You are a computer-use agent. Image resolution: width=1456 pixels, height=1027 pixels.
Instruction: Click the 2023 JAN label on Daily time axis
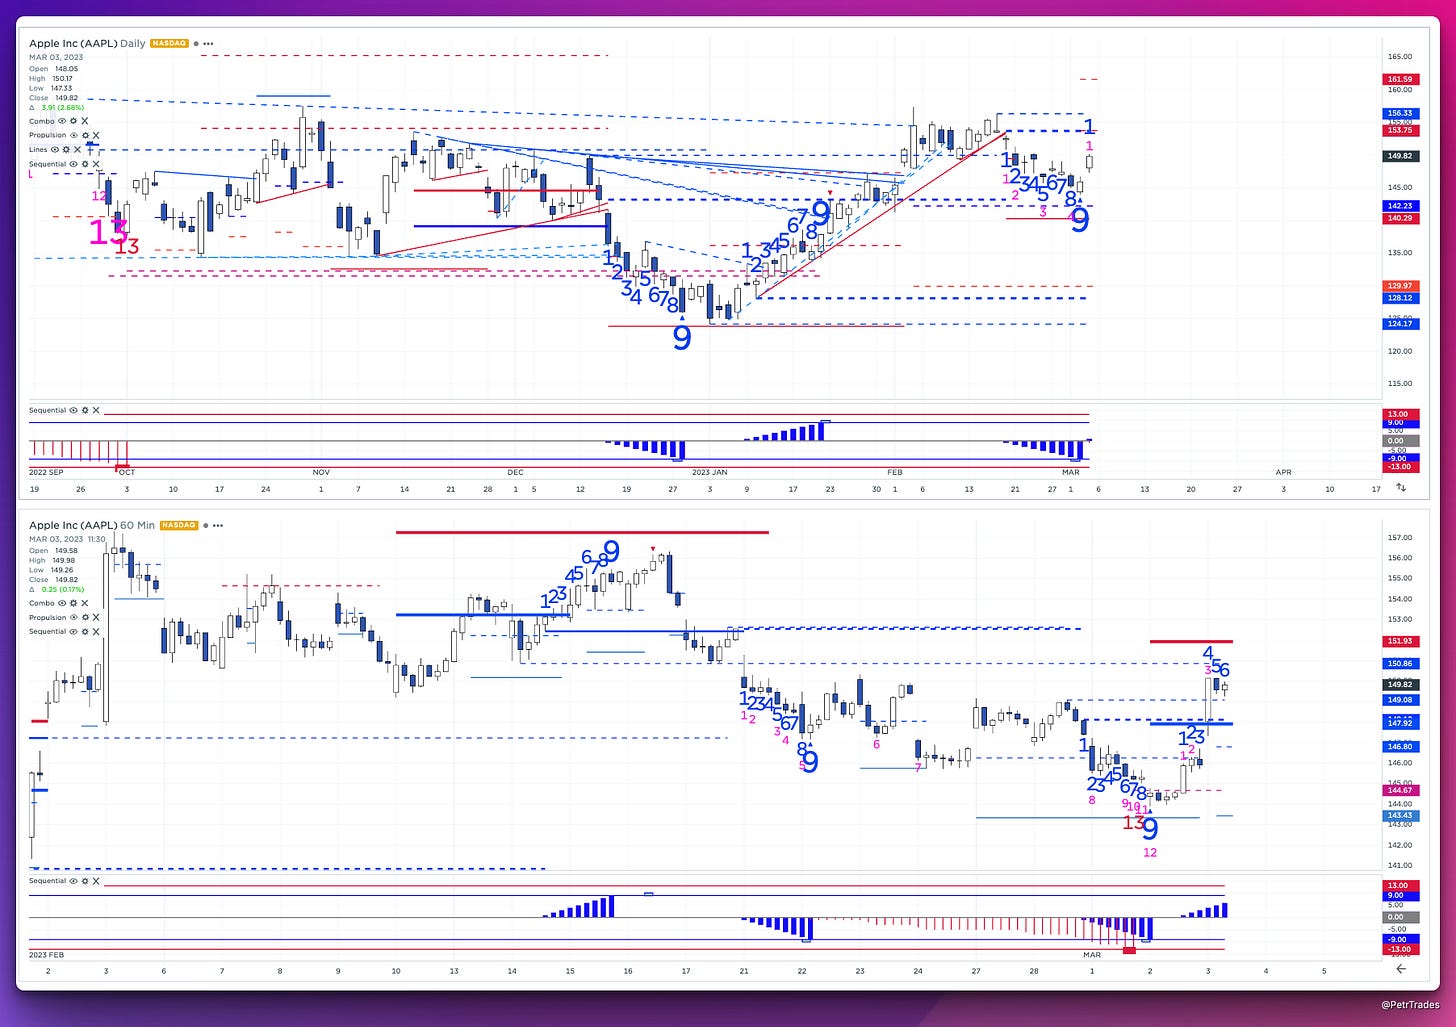[x=710, y=472]
